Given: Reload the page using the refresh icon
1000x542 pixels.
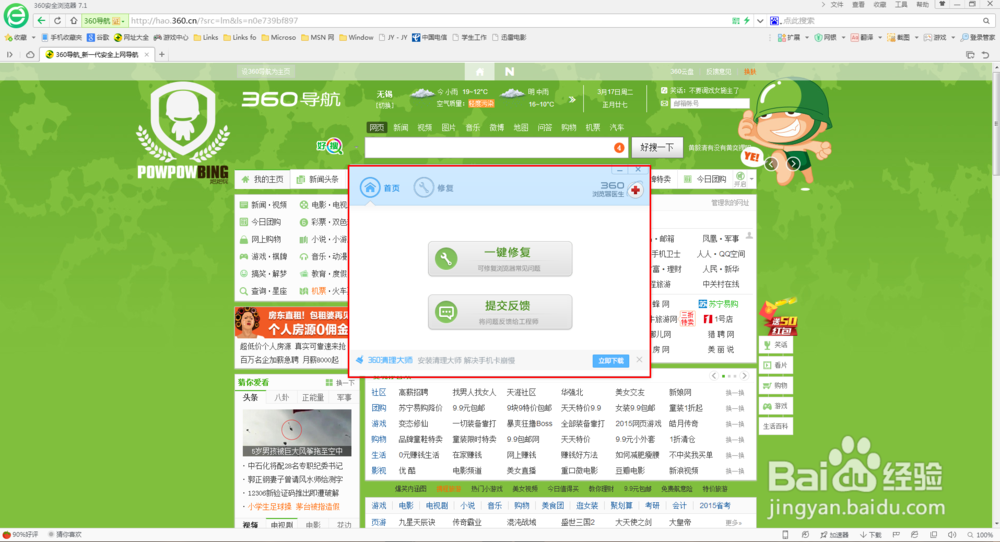Looking at the screenshot, I should coord(57,20).
